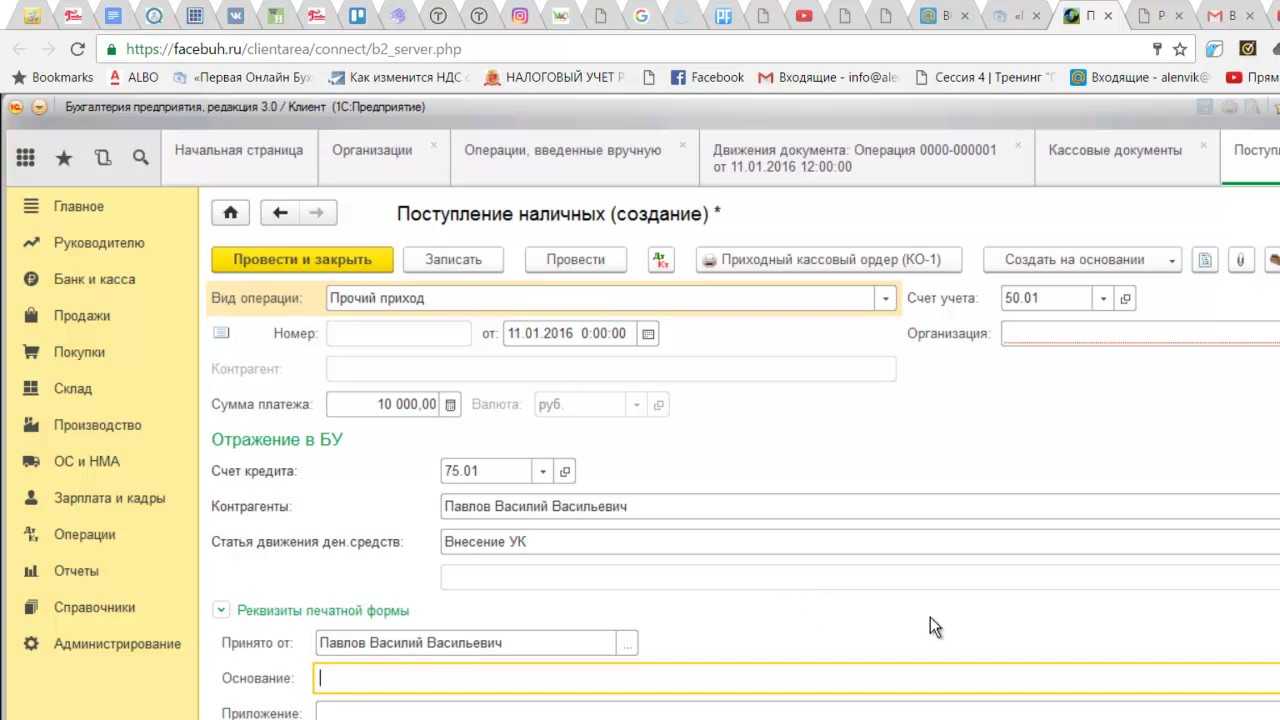Screen dimensions: 1280x720
Task: Click into Номер field
Action: point(398,334)
